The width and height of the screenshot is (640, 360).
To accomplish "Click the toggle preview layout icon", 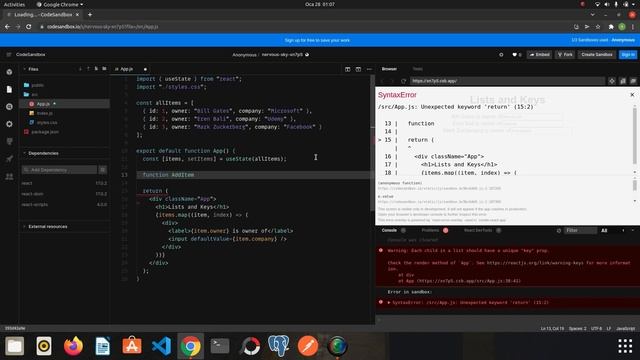I will [x=358, y=69].
